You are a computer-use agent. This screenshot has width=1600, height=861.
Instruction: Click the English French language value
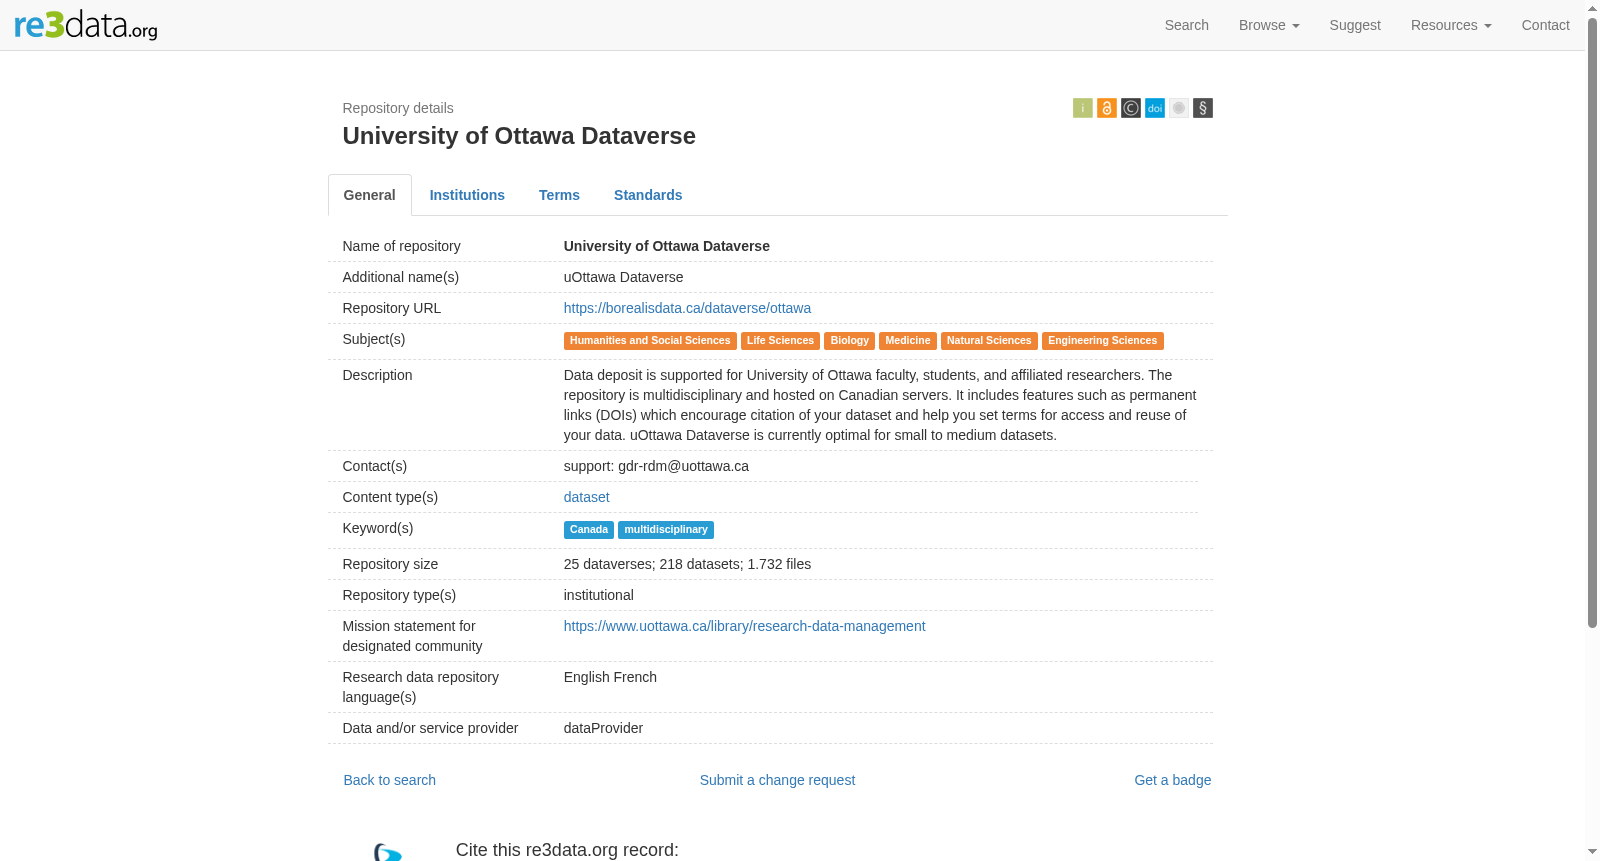[x=610, y=677]
